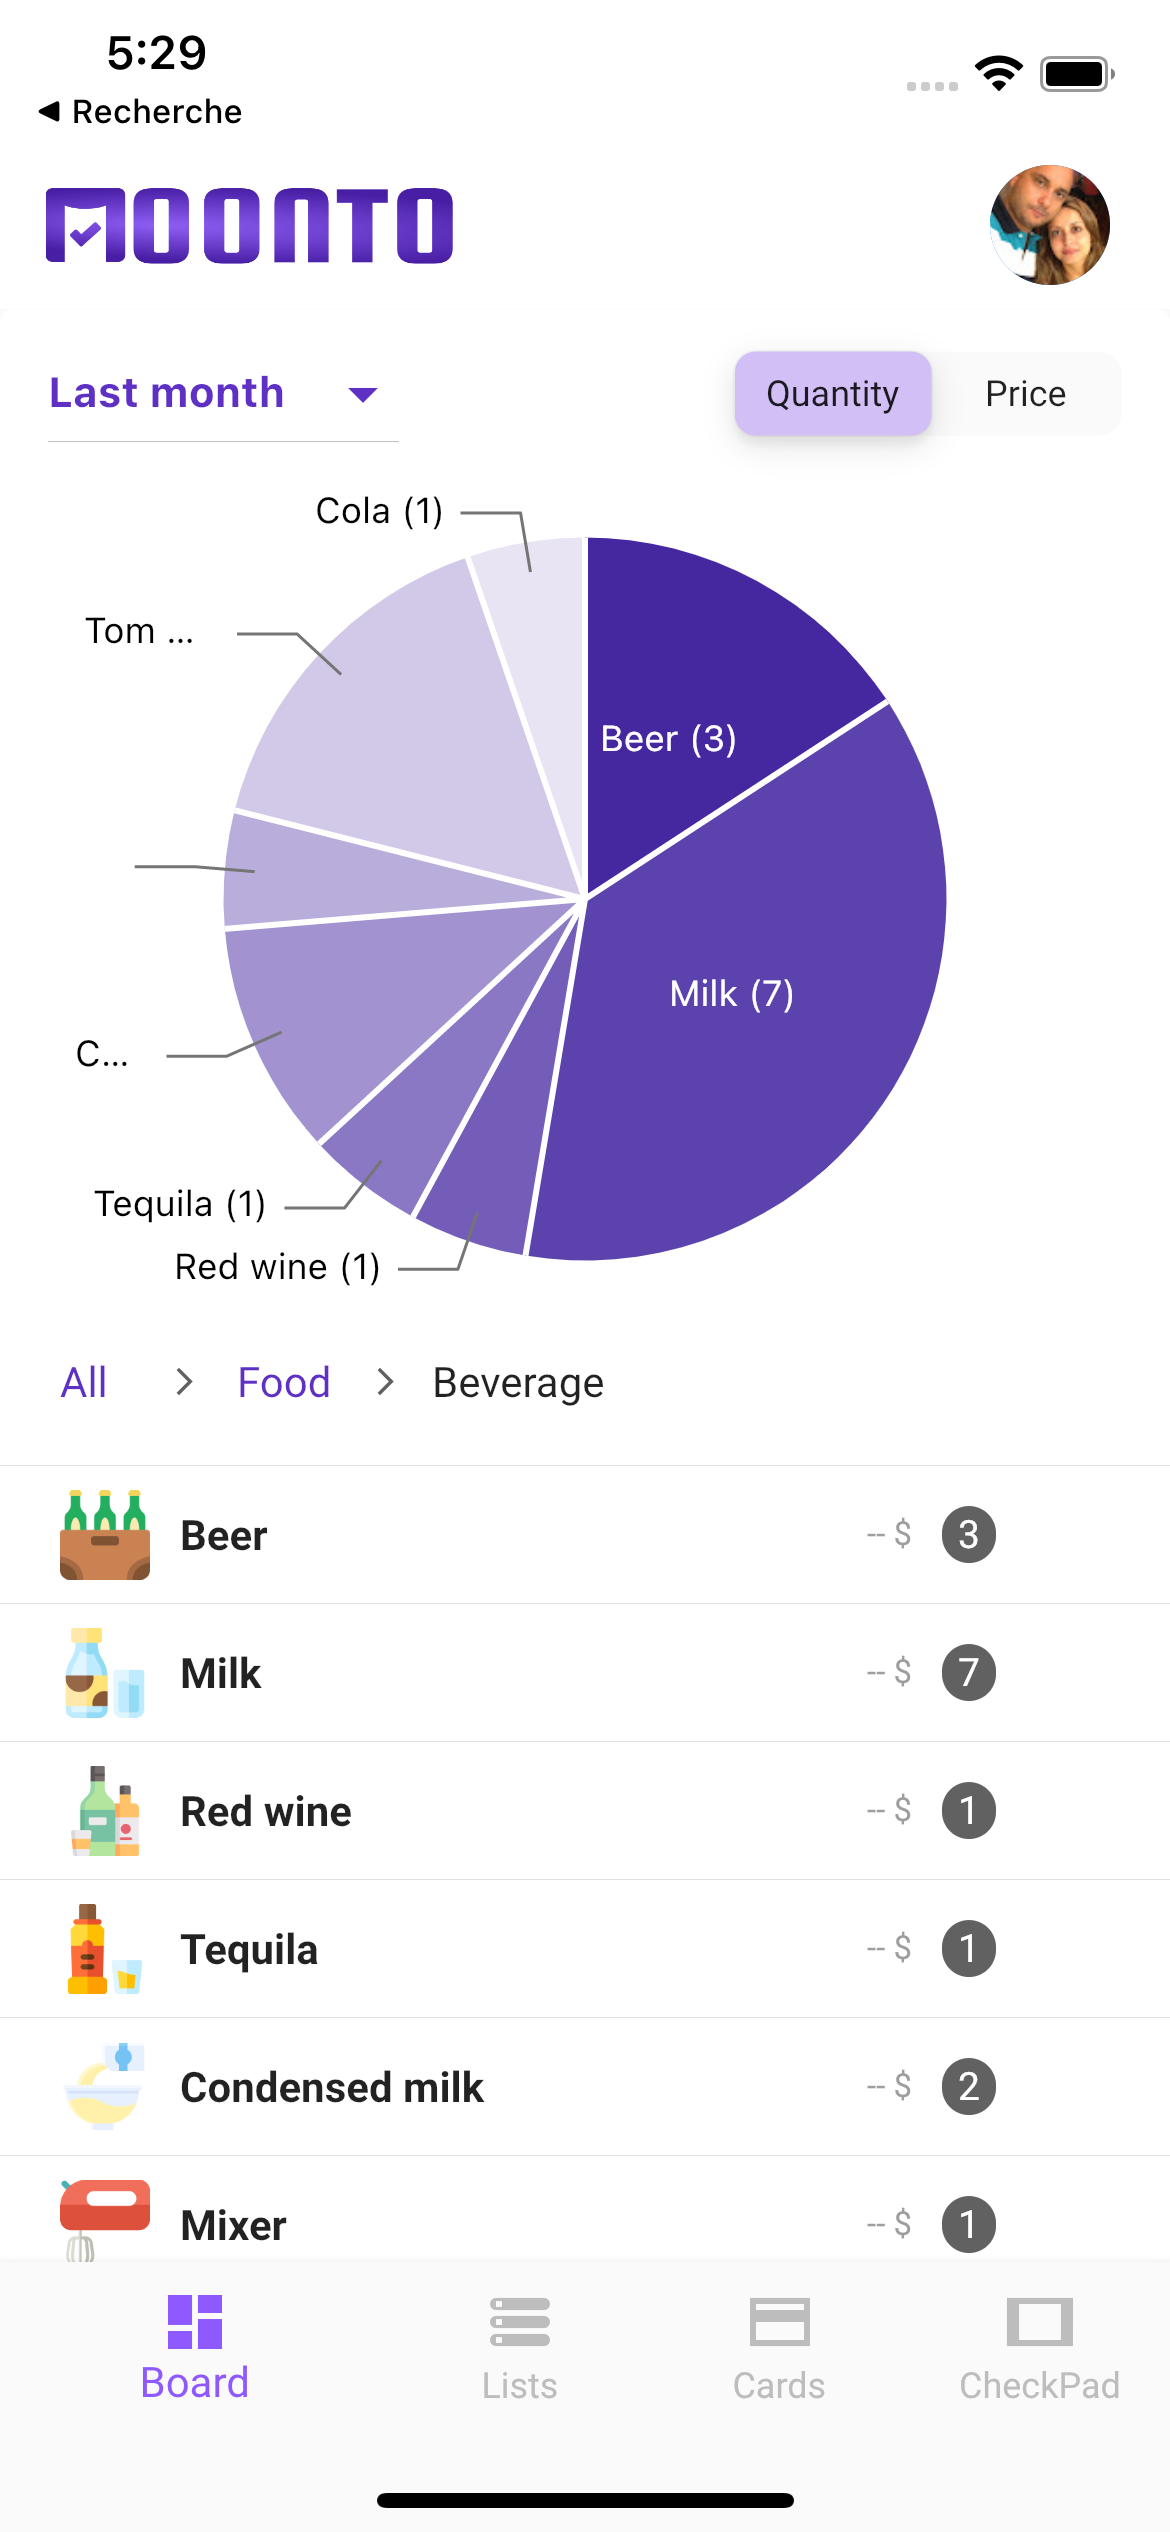The width and height of the screenshot is (1170, 2532).
Task: Tap the Milk bottle icon
Action: (x=105, y=1673)
